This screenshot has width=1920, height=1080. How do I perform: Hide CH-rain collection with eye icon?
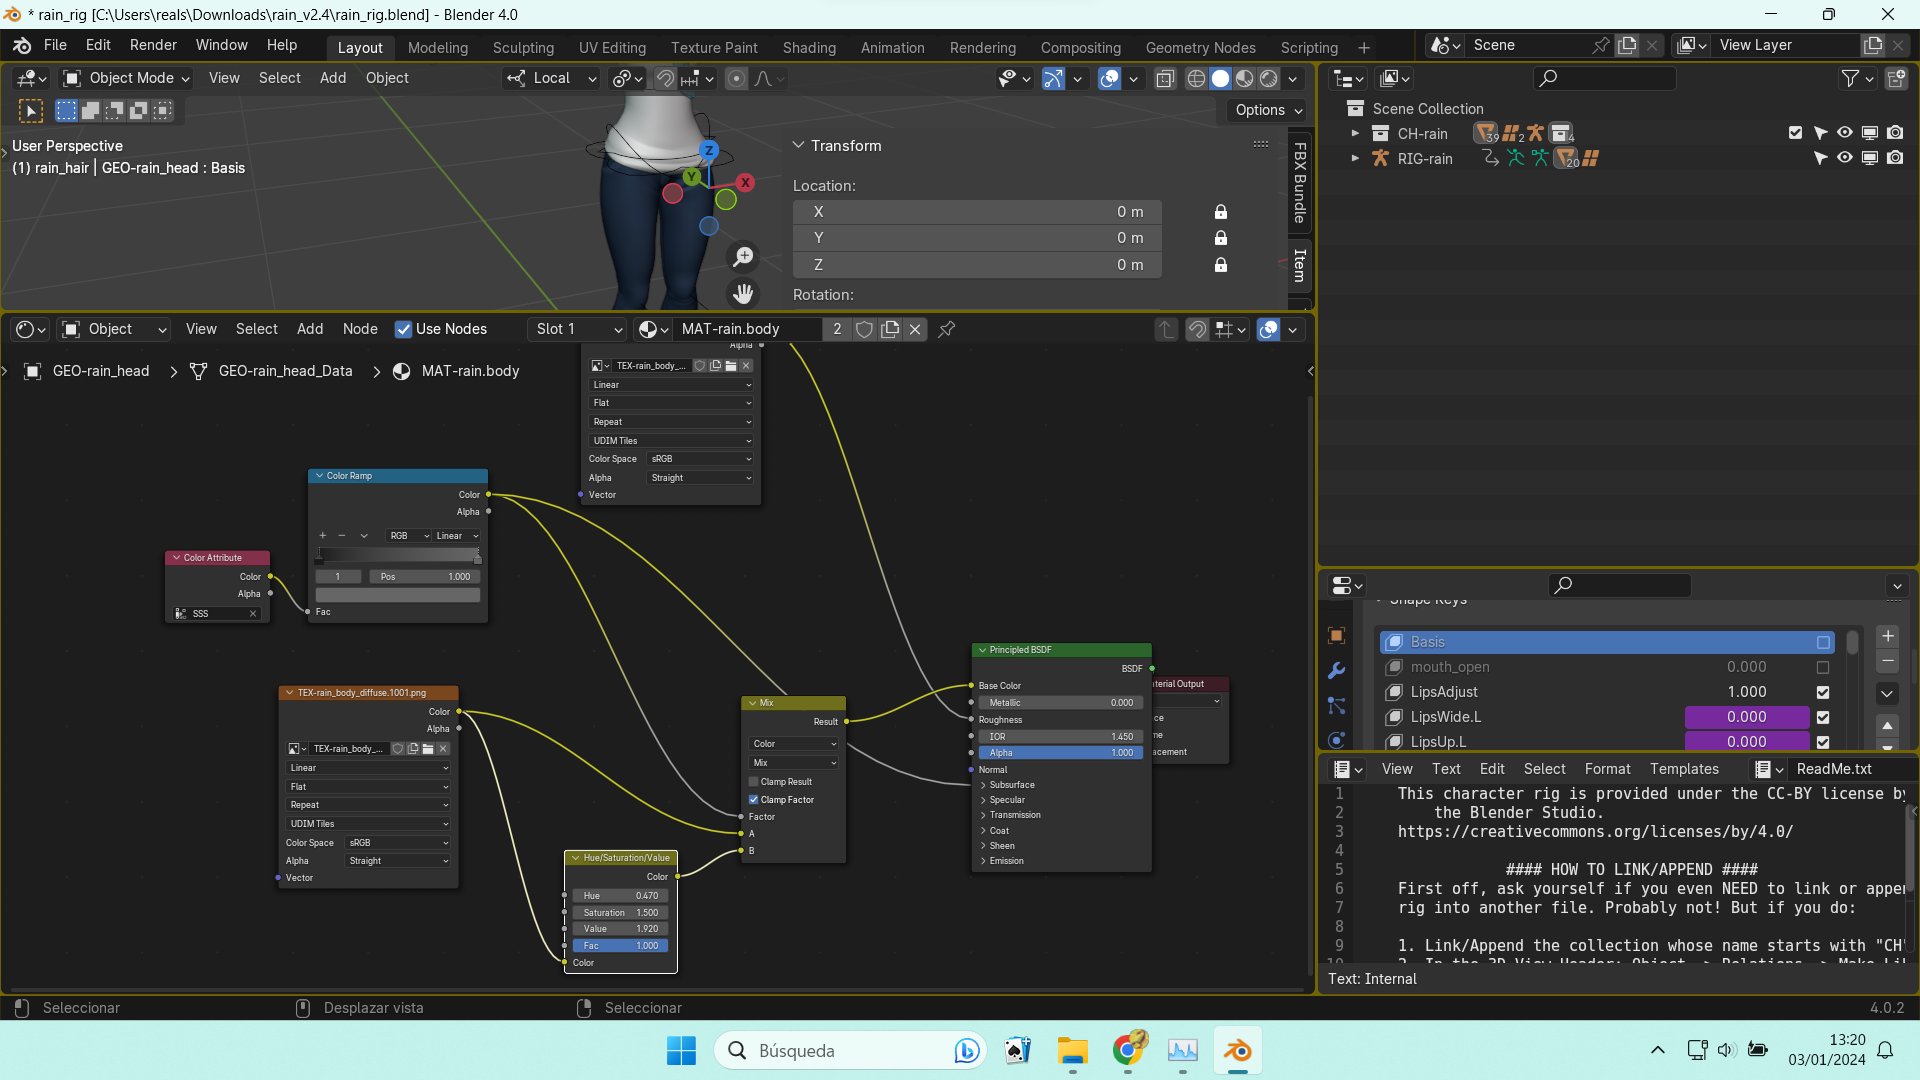(x=1845, y=133)
